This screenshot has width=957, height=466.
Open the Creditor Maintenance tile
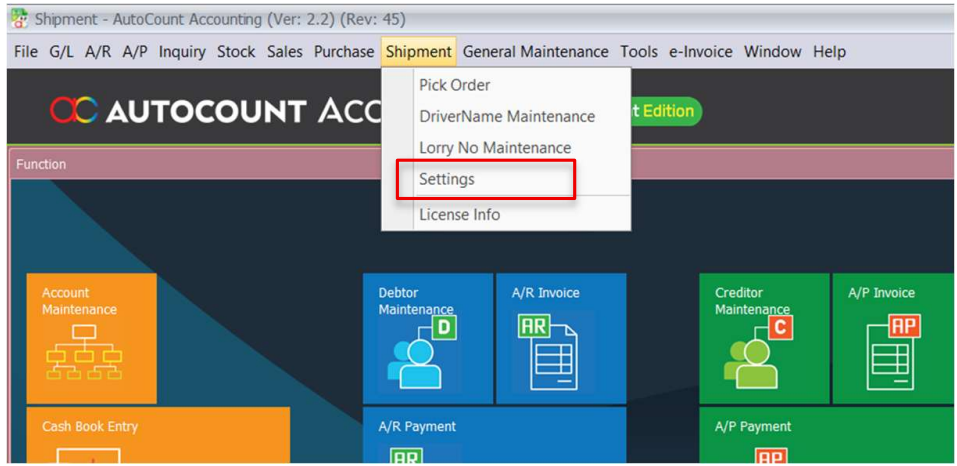764,339
